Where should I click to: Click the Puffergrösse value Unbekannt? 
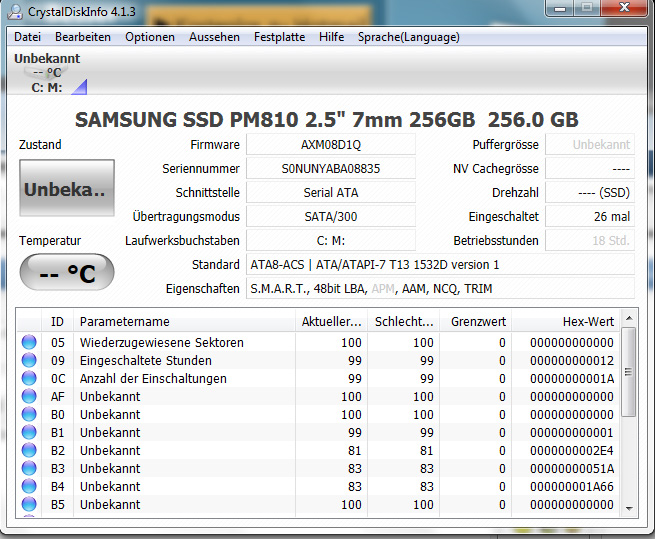point(590,145)
